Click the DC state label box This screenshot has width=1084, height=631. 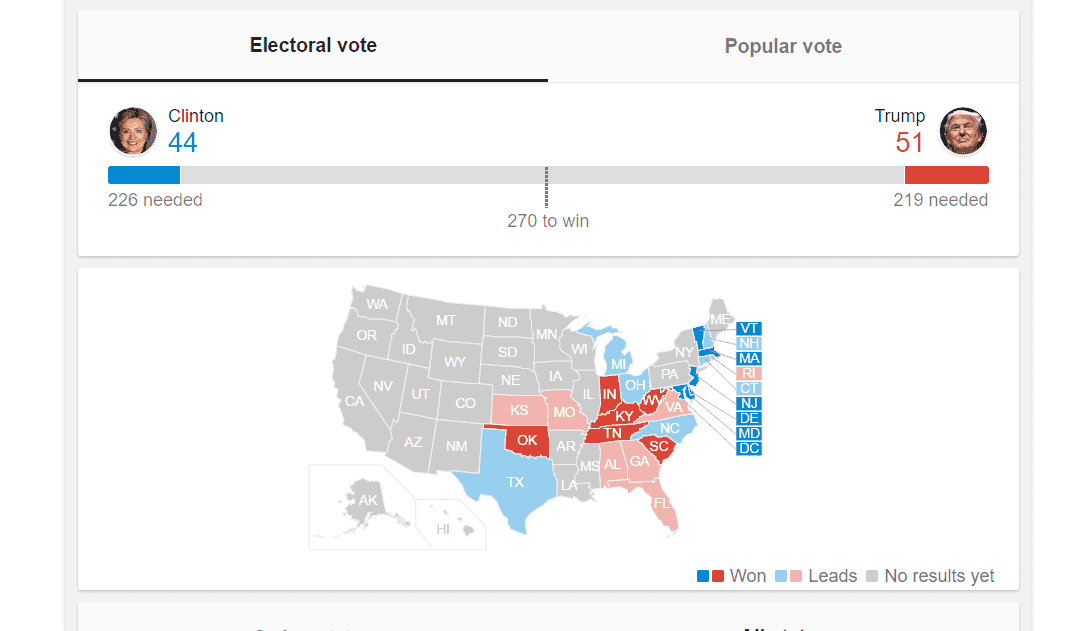[x=749, y=448]
